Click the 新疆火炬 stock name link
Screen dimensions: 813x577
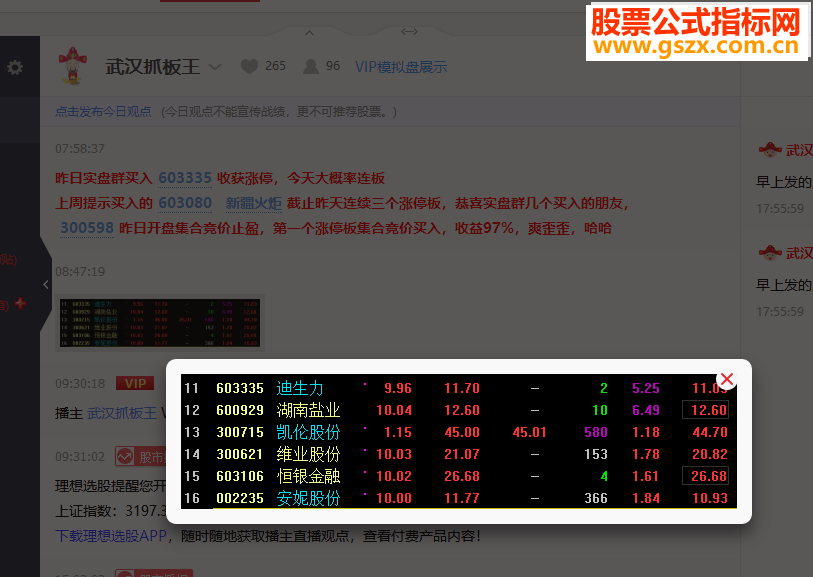254,203
